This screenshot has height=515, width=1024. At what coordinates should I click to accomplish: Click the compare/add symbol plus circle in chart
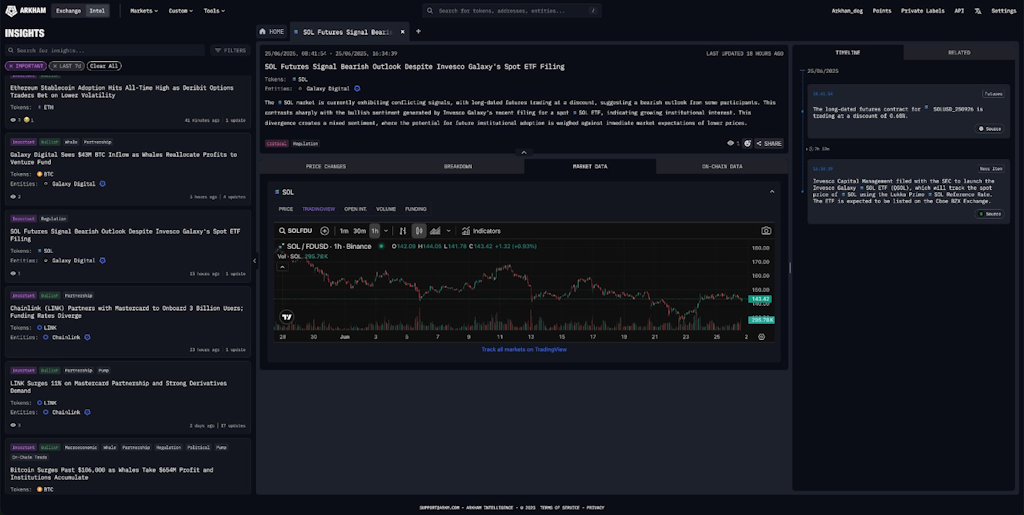325,231
